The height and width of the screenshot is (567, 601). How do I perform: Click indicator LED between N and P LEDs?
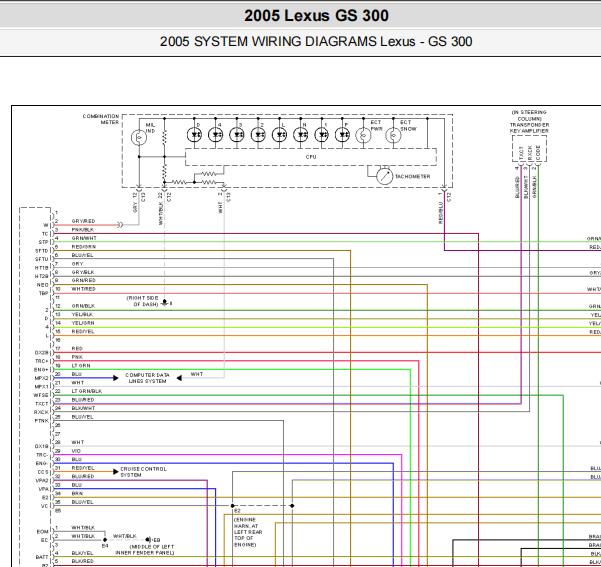coord(322,135)
